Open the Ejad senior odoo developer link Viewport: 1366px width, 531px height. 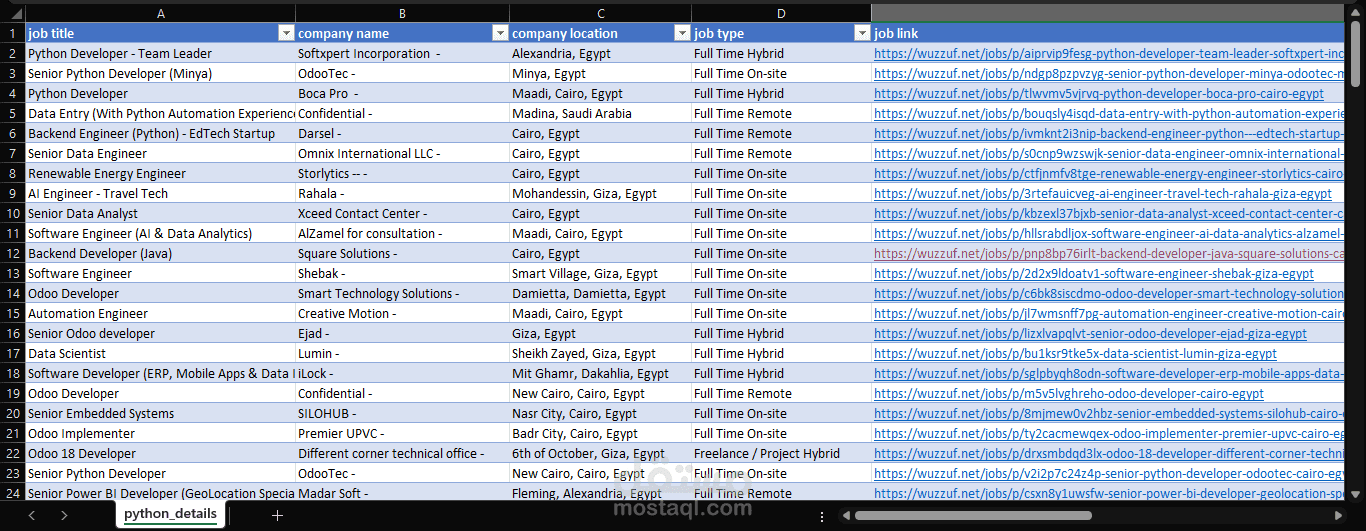point(1090,333)
